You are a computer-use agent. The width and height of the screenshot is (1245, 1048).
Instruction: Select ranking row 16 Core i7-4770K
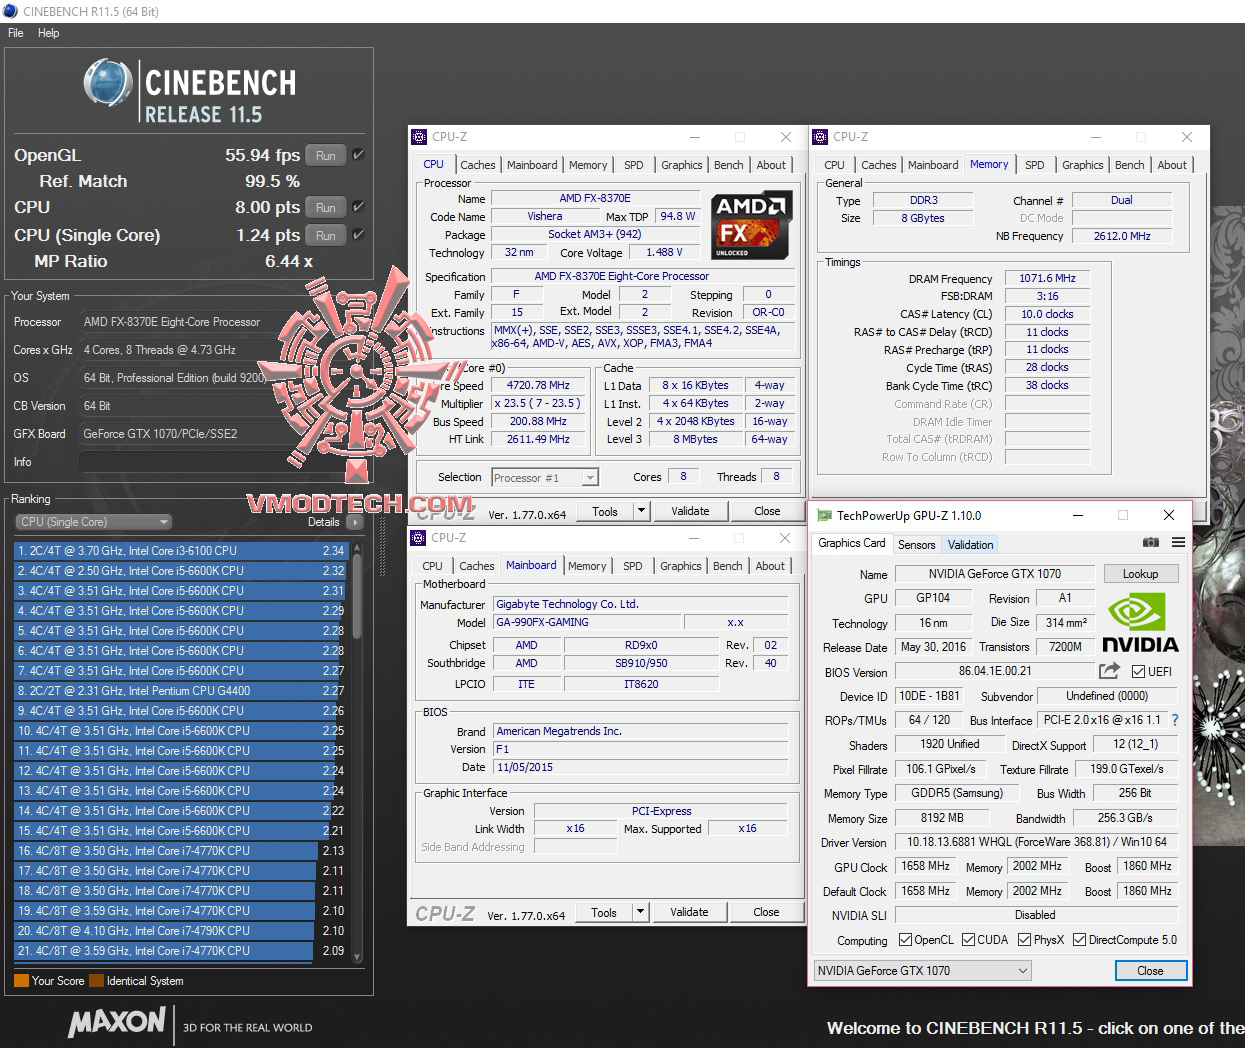180,851
